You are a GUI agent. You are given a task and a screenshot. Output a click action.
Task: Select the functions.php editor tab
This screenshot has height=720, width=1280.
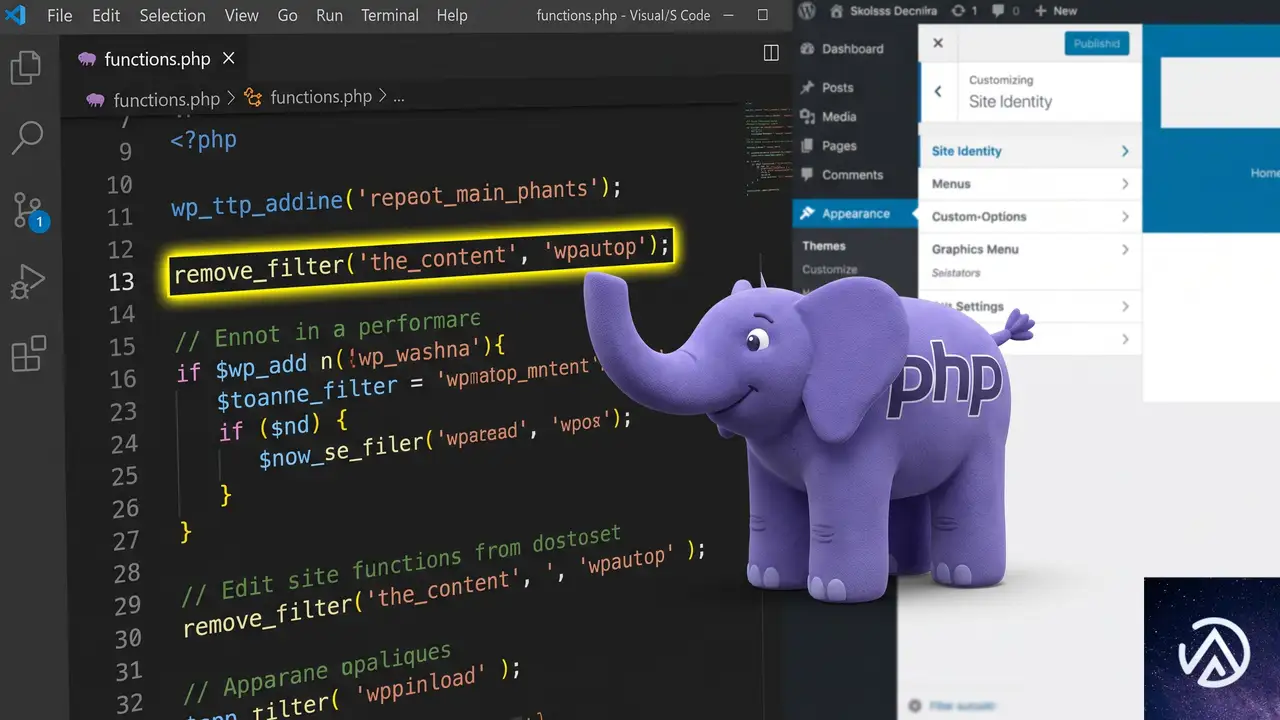[155, 59]
